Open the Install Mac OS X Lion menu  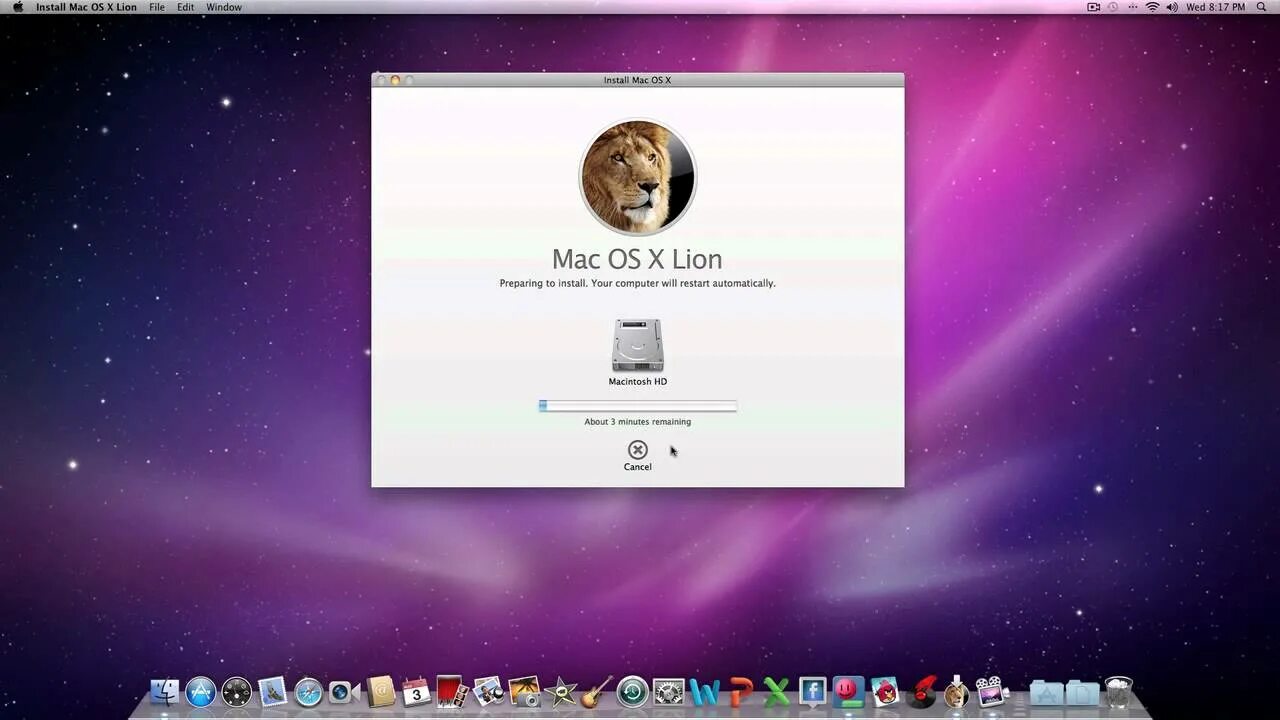(x=87, y=7)
